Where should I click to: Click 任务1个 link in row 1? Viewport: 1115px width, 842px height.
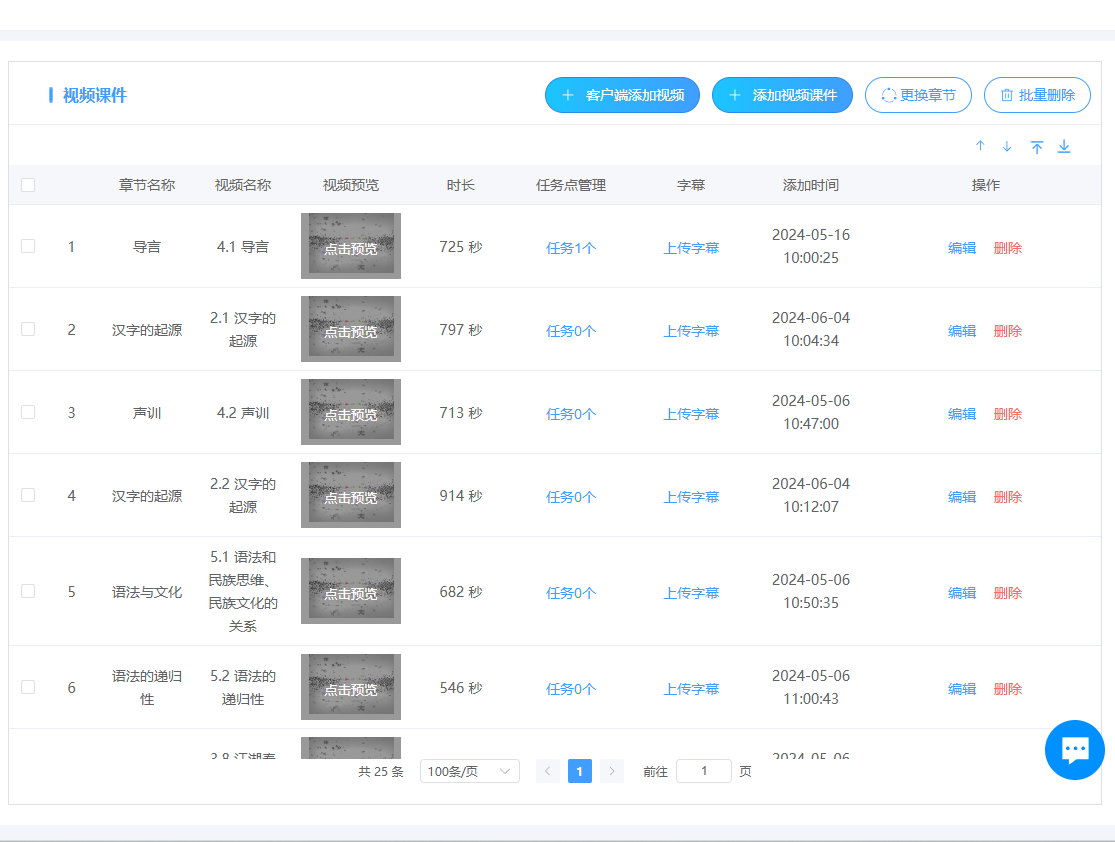pos(571,248)
